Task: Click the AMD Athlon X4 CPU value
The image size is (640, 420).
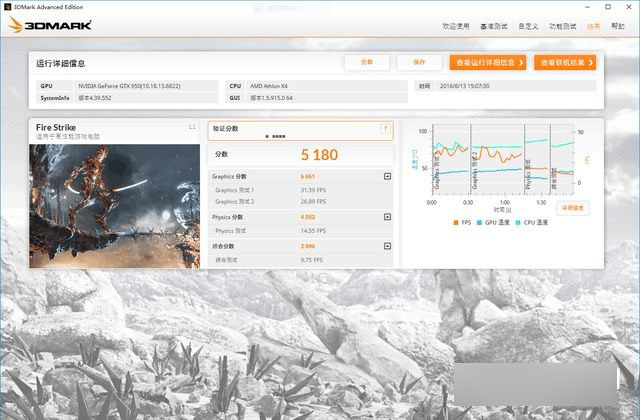Action: click(x=269, y=86)
